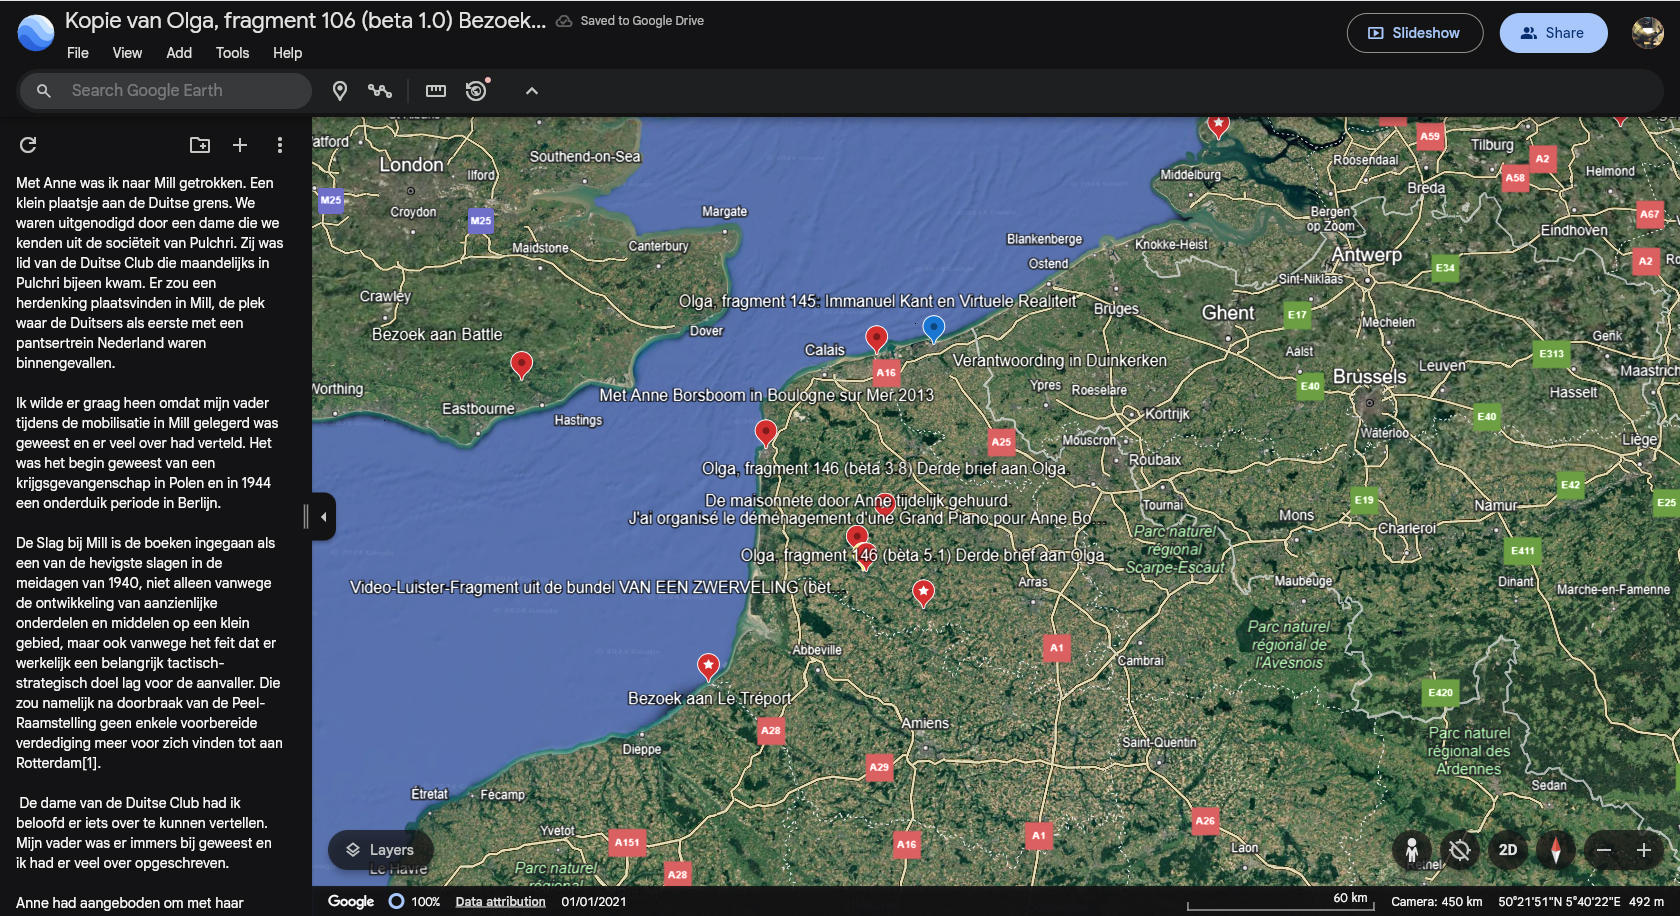
Task: Start the Slideshow presentation
Action: pos(1415,33)
